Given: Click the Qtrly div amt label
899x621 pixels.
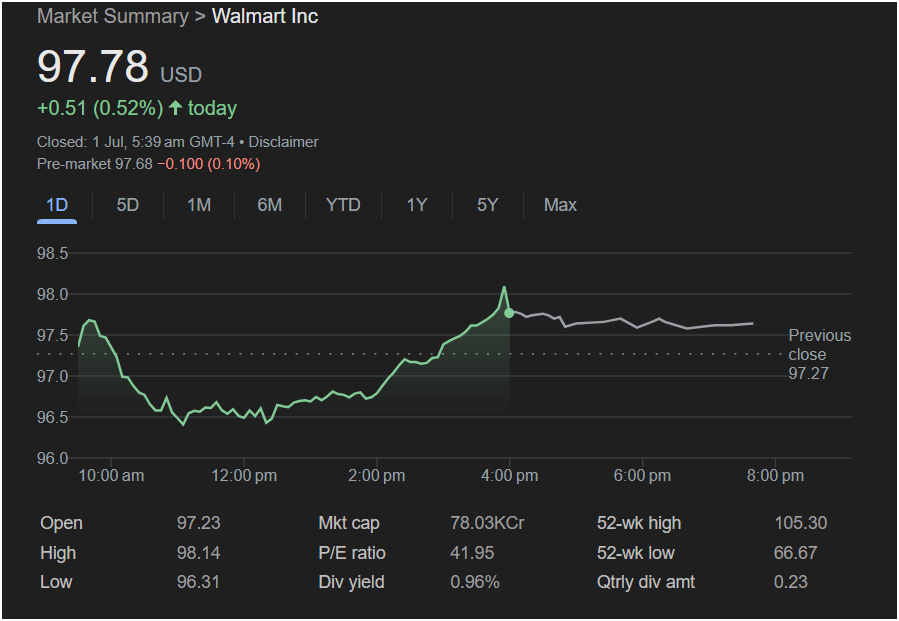Looking at the screenshot, I should (x=646, y=582).
